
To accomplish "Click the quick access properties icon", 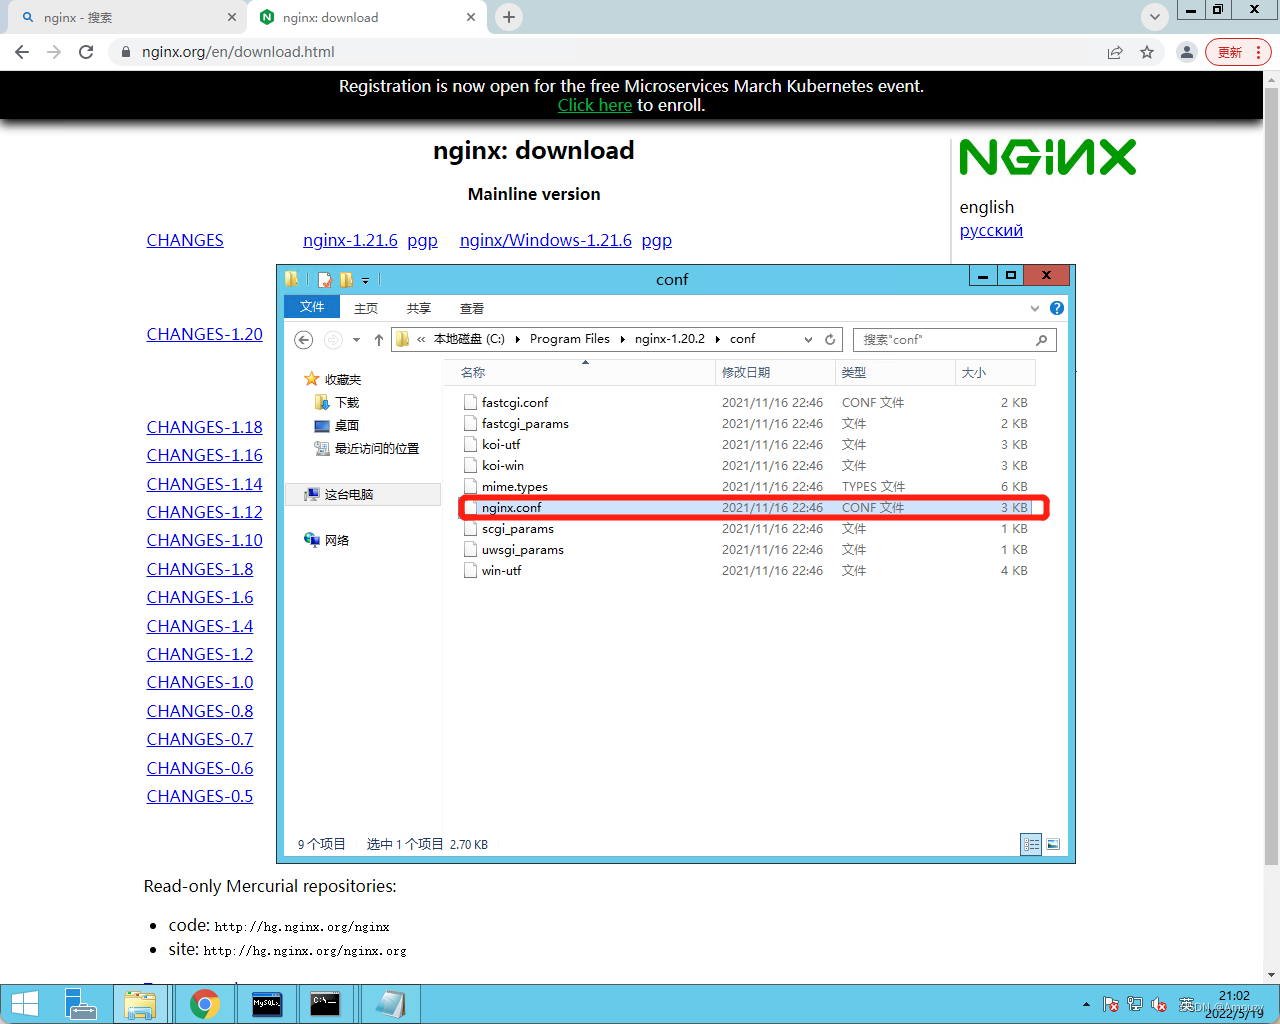I will point(325,280).
